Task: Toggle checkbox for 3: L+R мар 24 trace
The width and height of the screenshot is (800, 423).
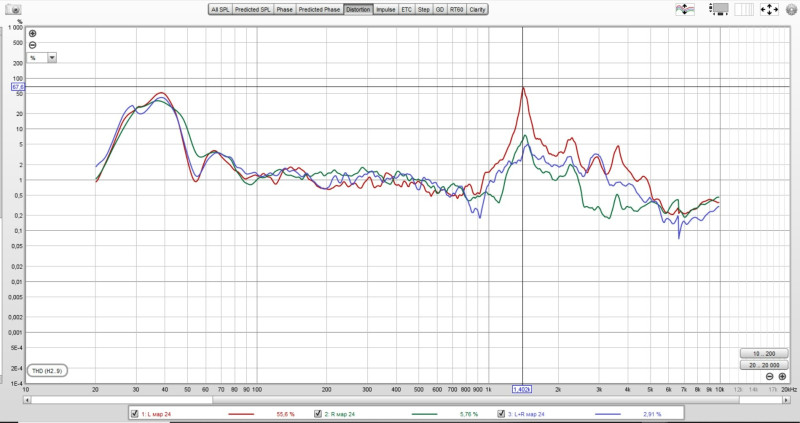Action: [501, 414]
